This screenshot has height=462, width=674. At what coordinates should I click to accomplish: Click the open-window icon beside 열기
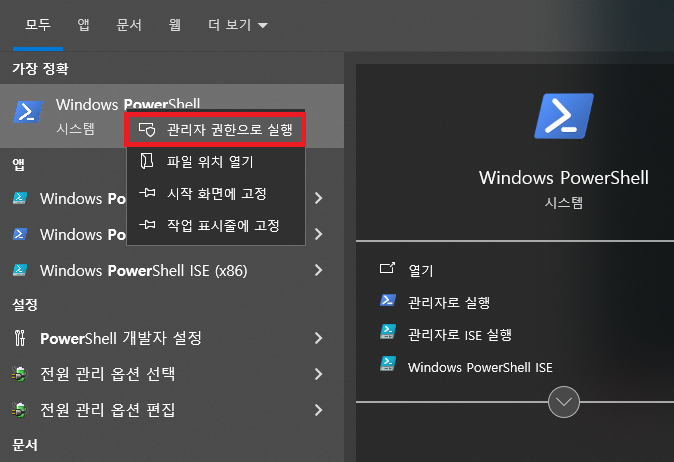click(387, 269)
